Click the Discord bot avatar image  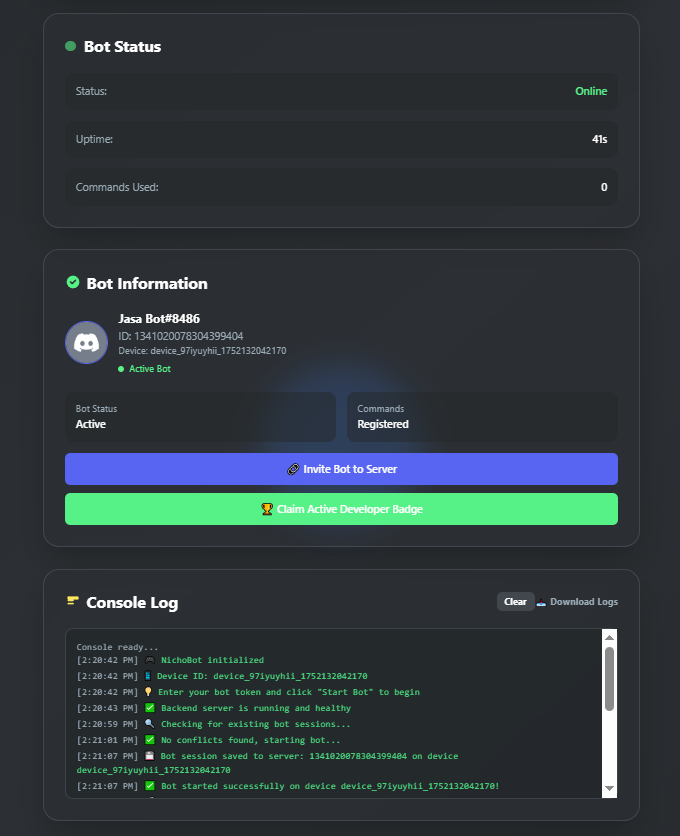tap(86, 343)
